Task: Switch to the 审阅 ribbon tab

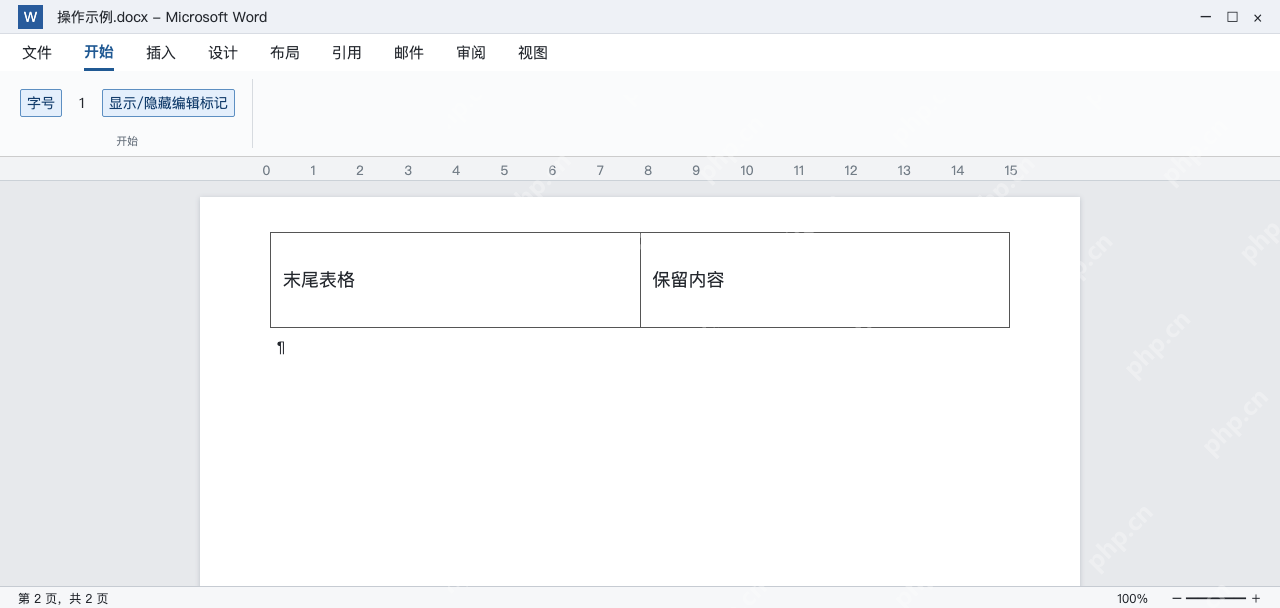Action: [x=471, y=53]
